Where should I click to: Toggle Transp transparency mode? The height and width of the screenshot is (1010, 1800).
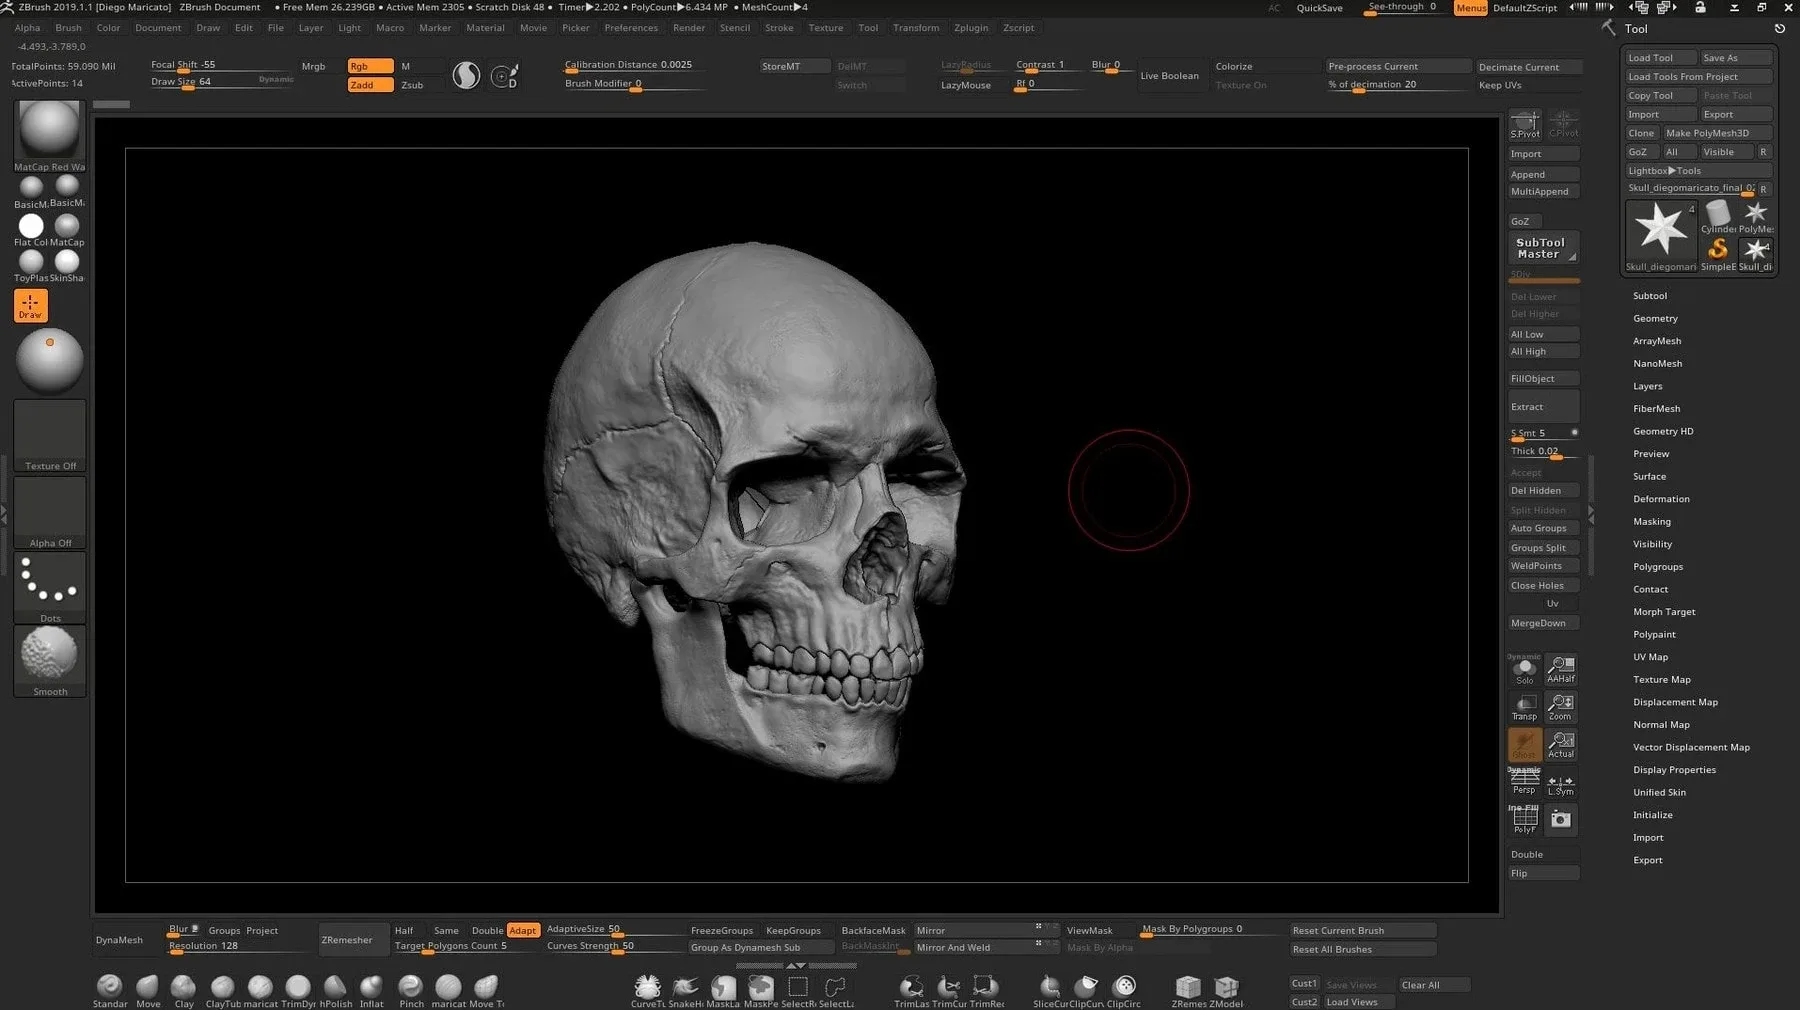[1524, 707]
